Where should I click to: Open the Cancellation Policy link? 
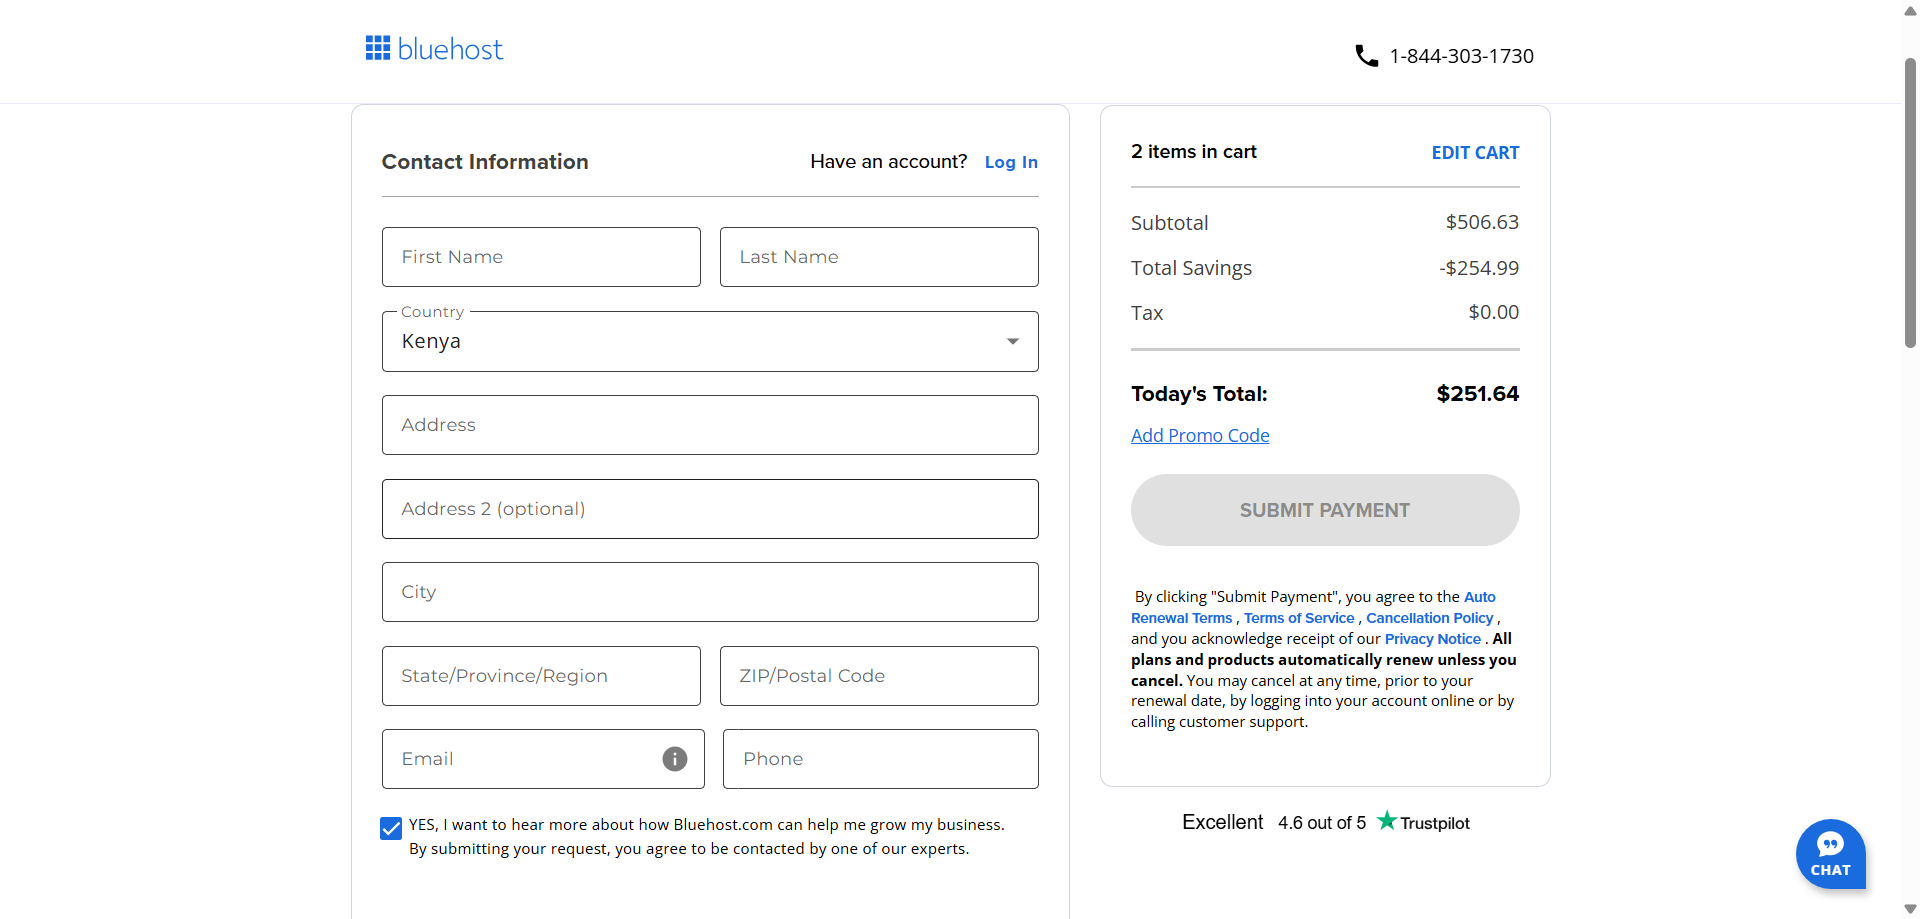tap(1429, 618)
